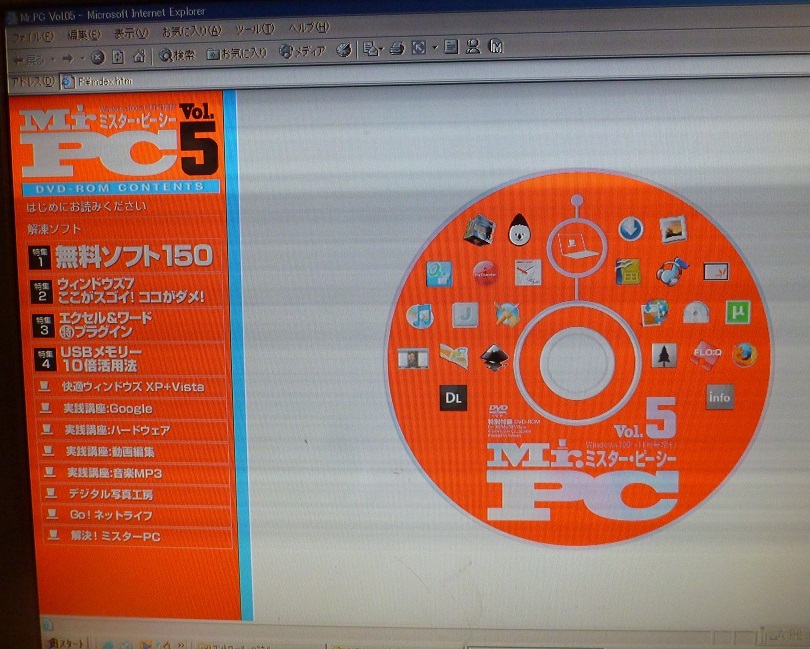Click the gray J icon on disc

(x=465, y=314)
